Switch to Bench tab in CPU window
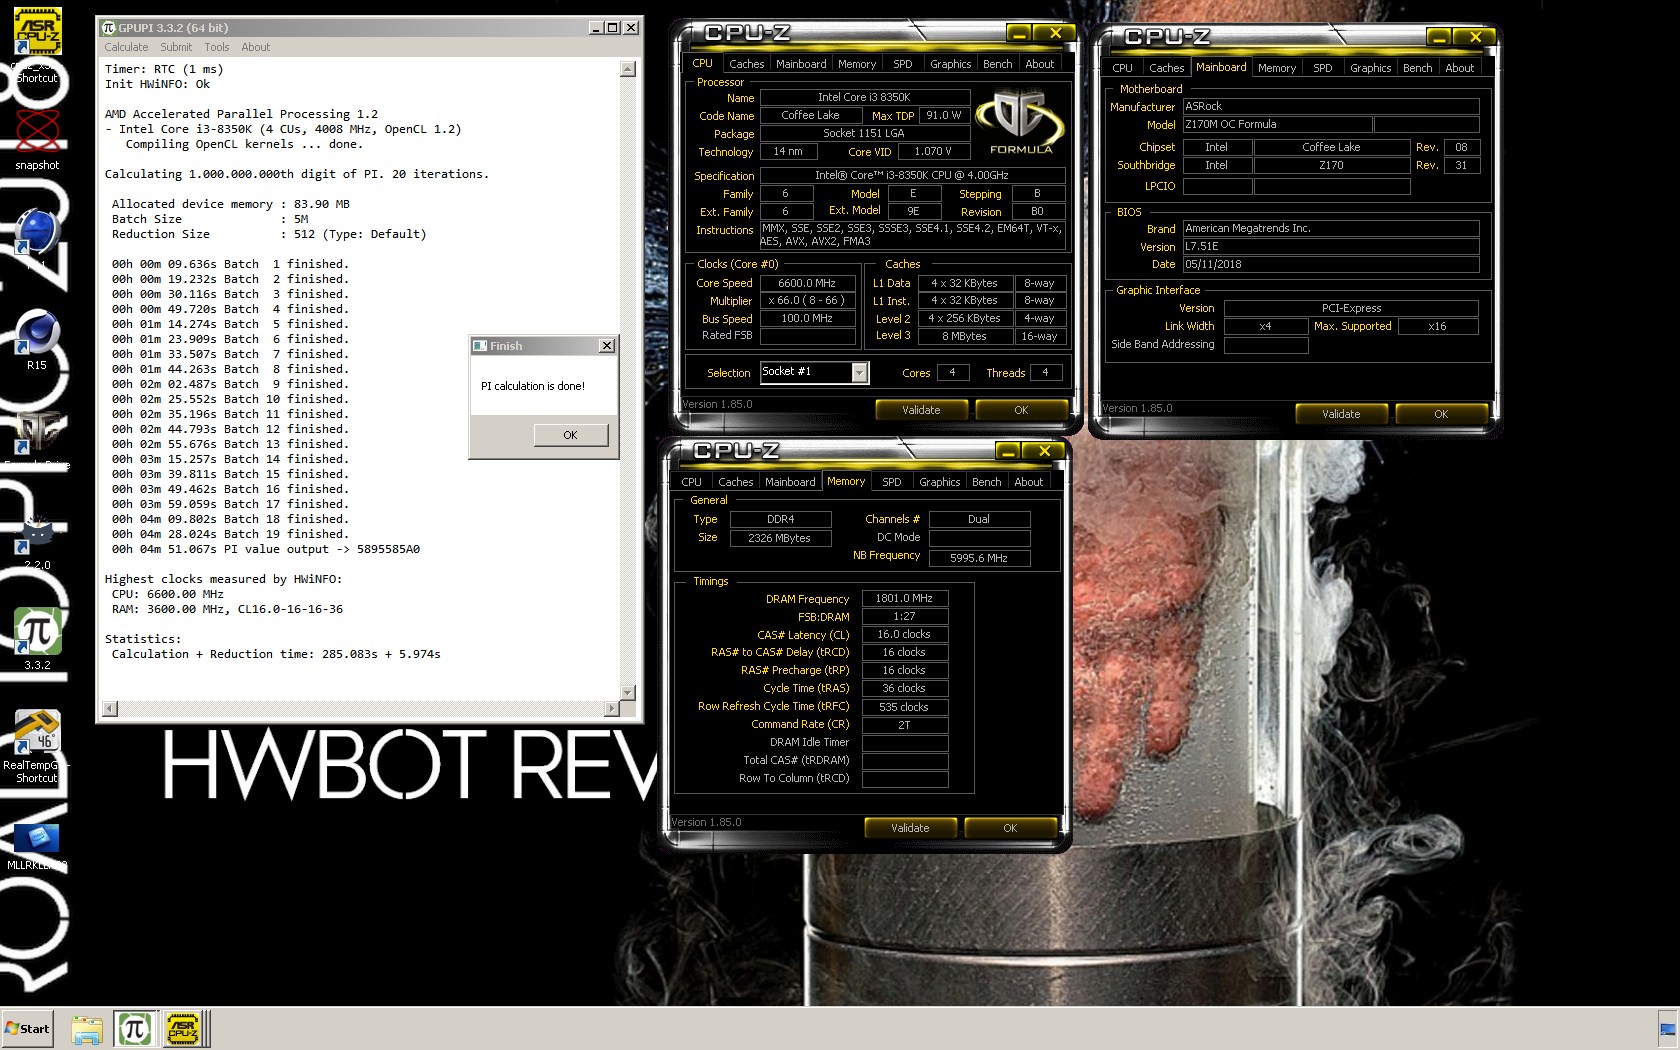The height and width of the screenshot is (1050, 1680). pyautogui.click(x=998, y=64)
